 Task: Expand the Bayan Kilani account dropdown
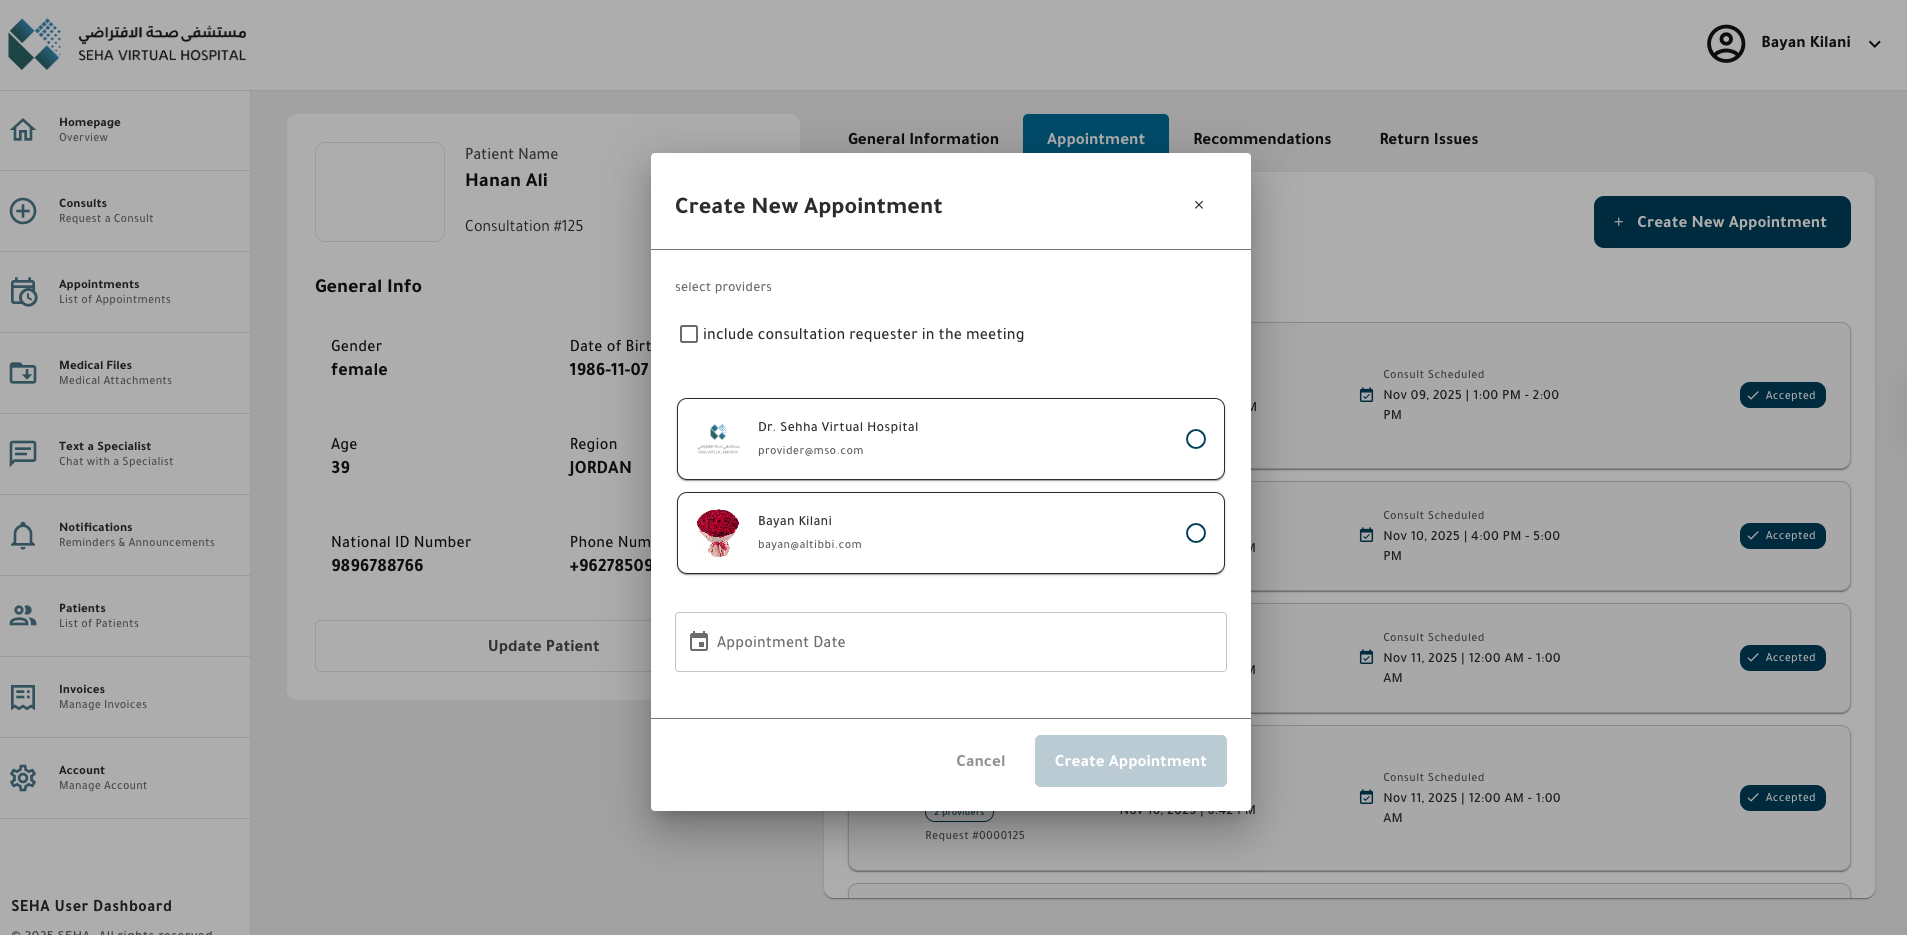click(x=1874, y=43)
